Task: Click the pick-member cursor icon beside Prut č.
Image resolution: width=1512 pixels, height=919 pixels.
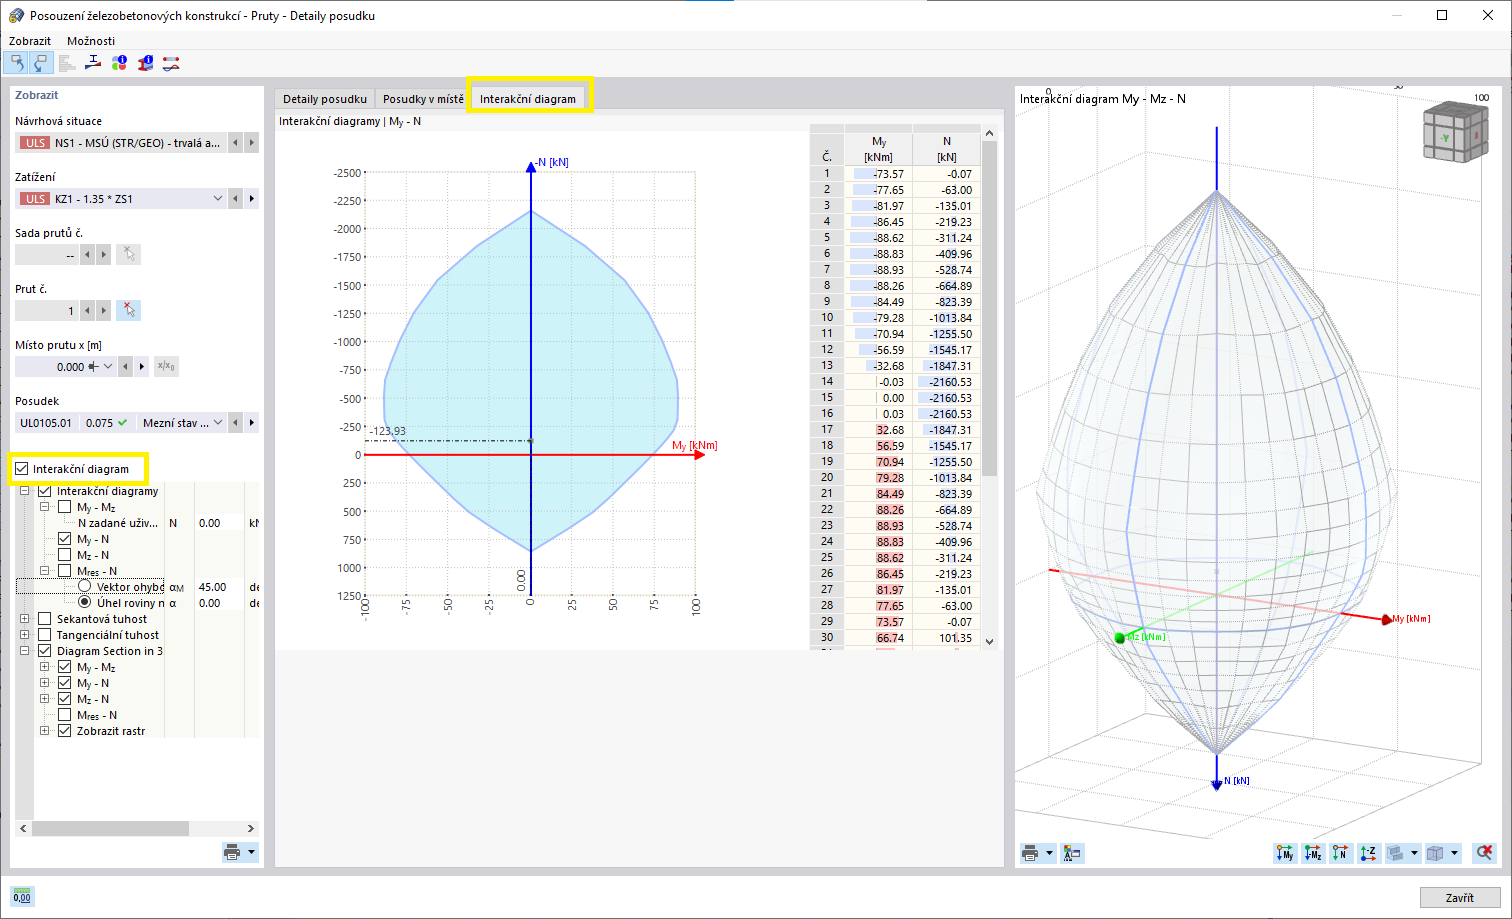Action: pyautogui.click(x=128, y=311)
